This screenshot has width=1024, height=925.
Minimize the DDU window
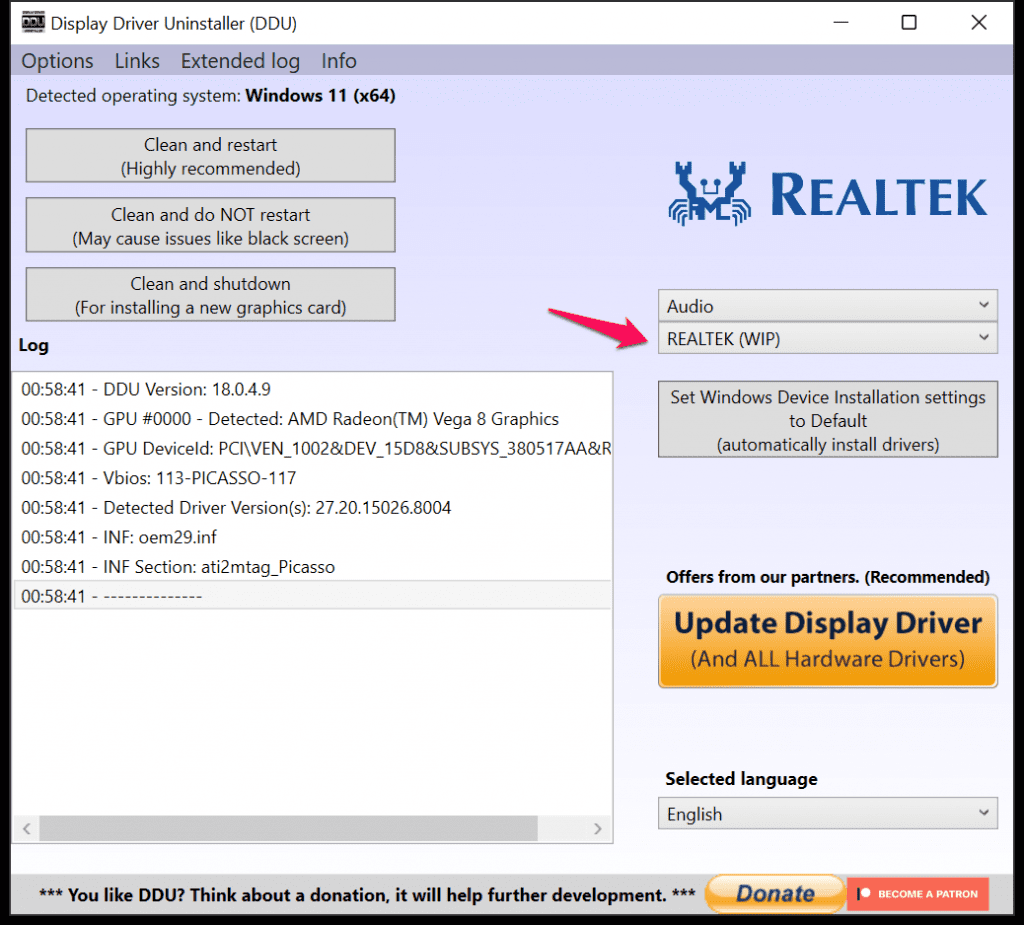point(841,23)
